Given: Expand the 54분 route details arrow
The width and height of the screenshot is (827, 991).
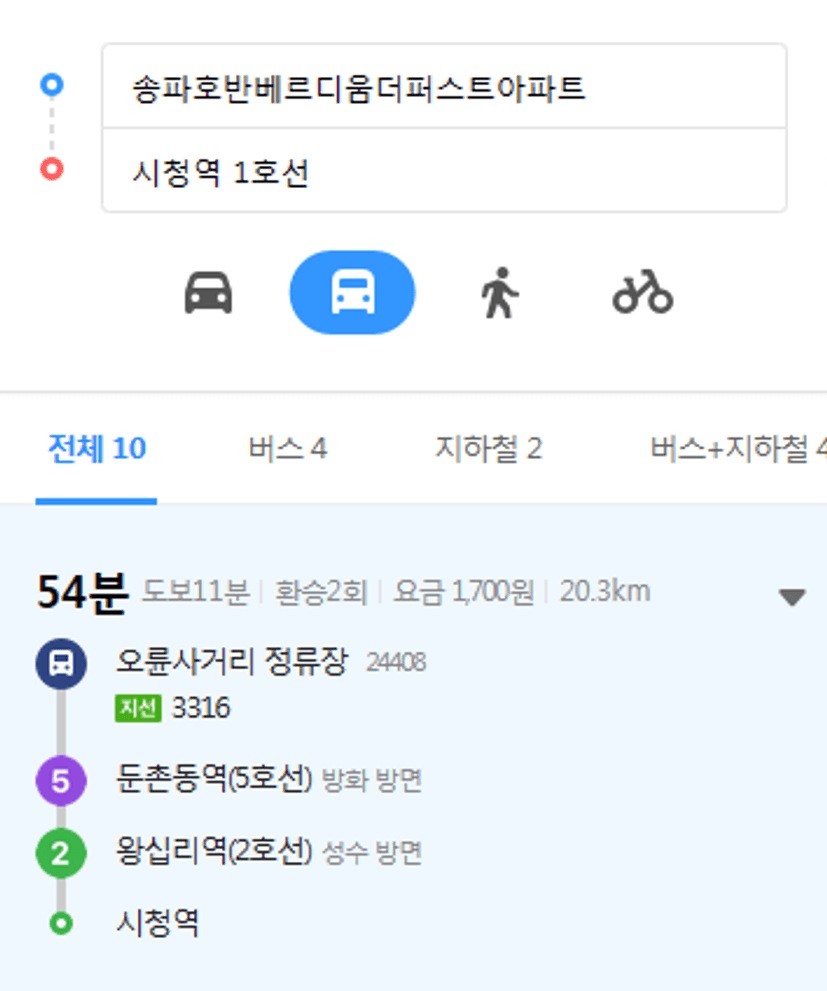Looking at the screenshot, I should (792, 597).
